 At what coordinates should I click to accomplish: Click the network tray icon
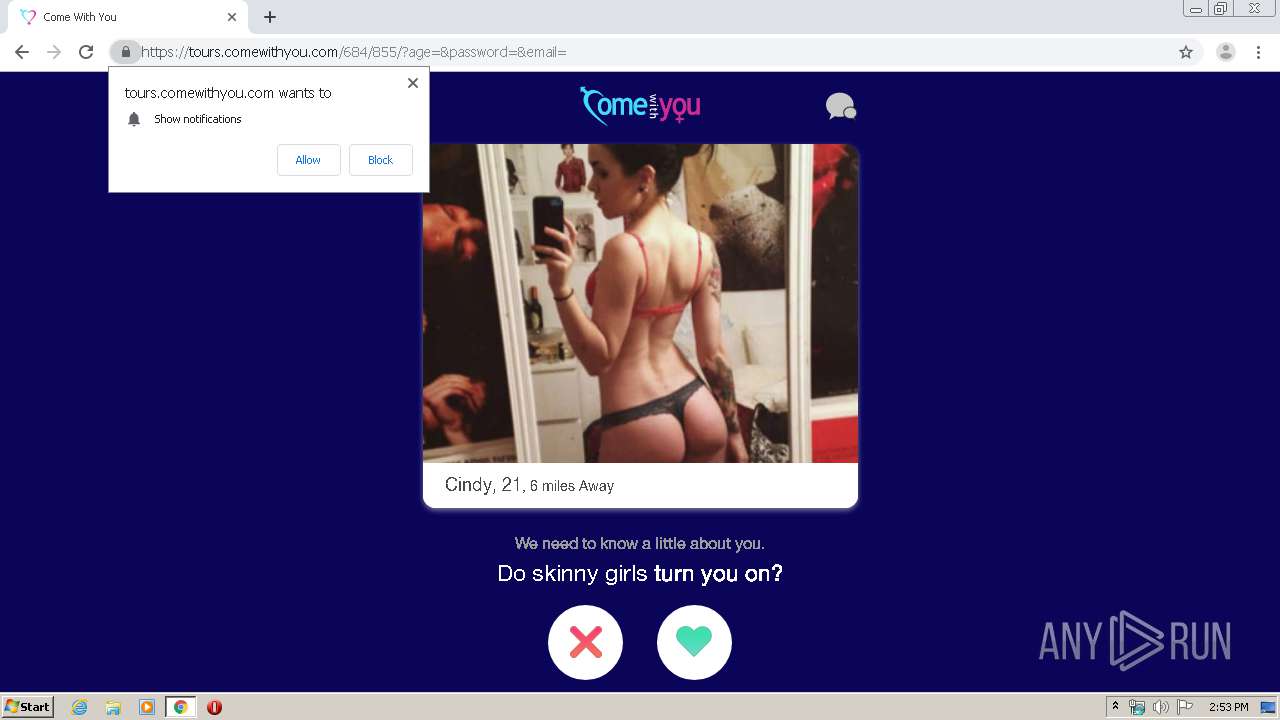[x=1137, y=707]
